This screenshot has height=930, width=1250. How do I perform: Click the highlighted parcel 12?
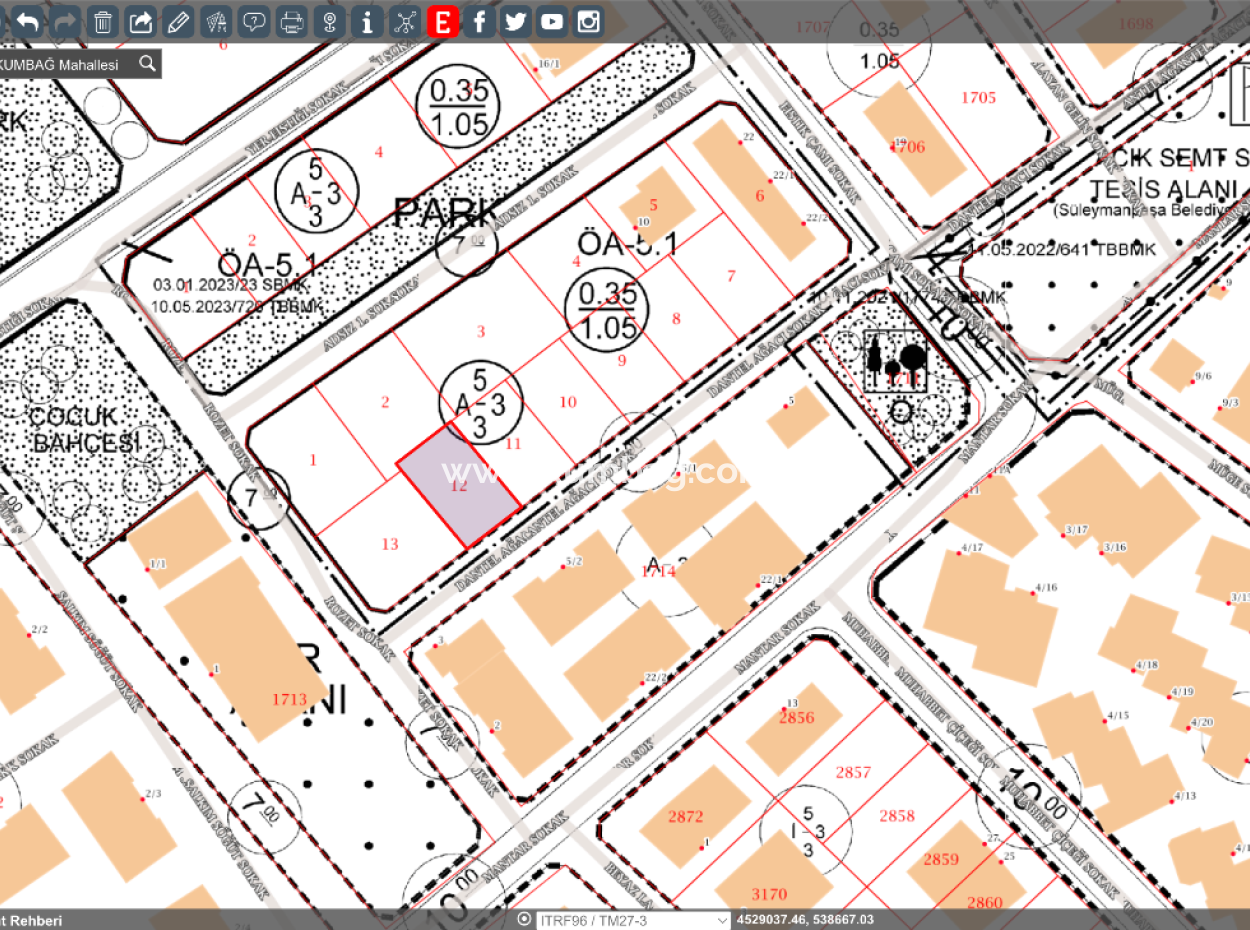pyautogui.click(x=459, y=487)
